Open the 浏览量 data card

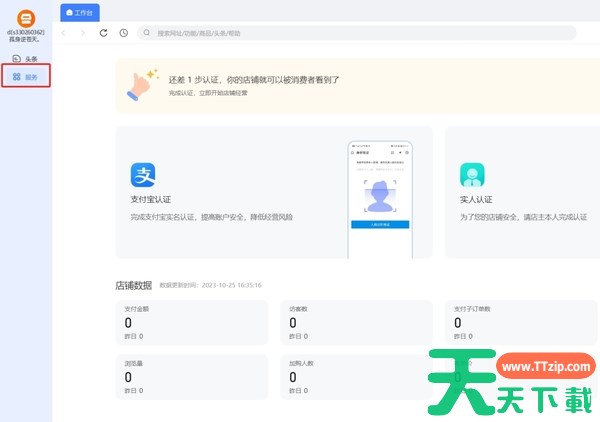coord(191,376)
